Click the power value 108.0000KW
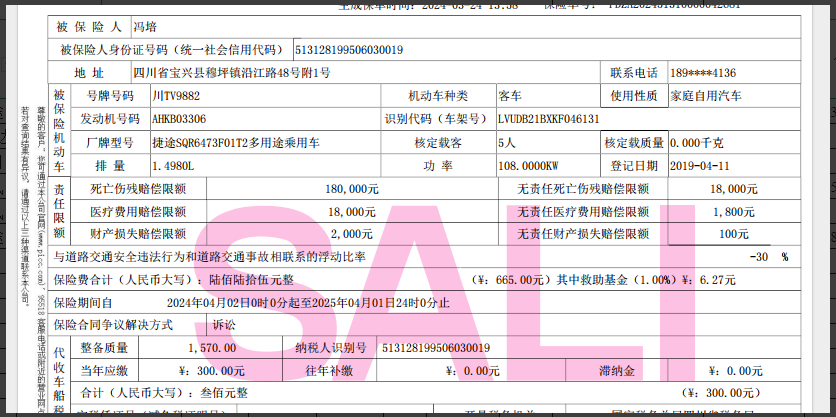The width and height of the screenshot is (836, 417). (528, 166)
